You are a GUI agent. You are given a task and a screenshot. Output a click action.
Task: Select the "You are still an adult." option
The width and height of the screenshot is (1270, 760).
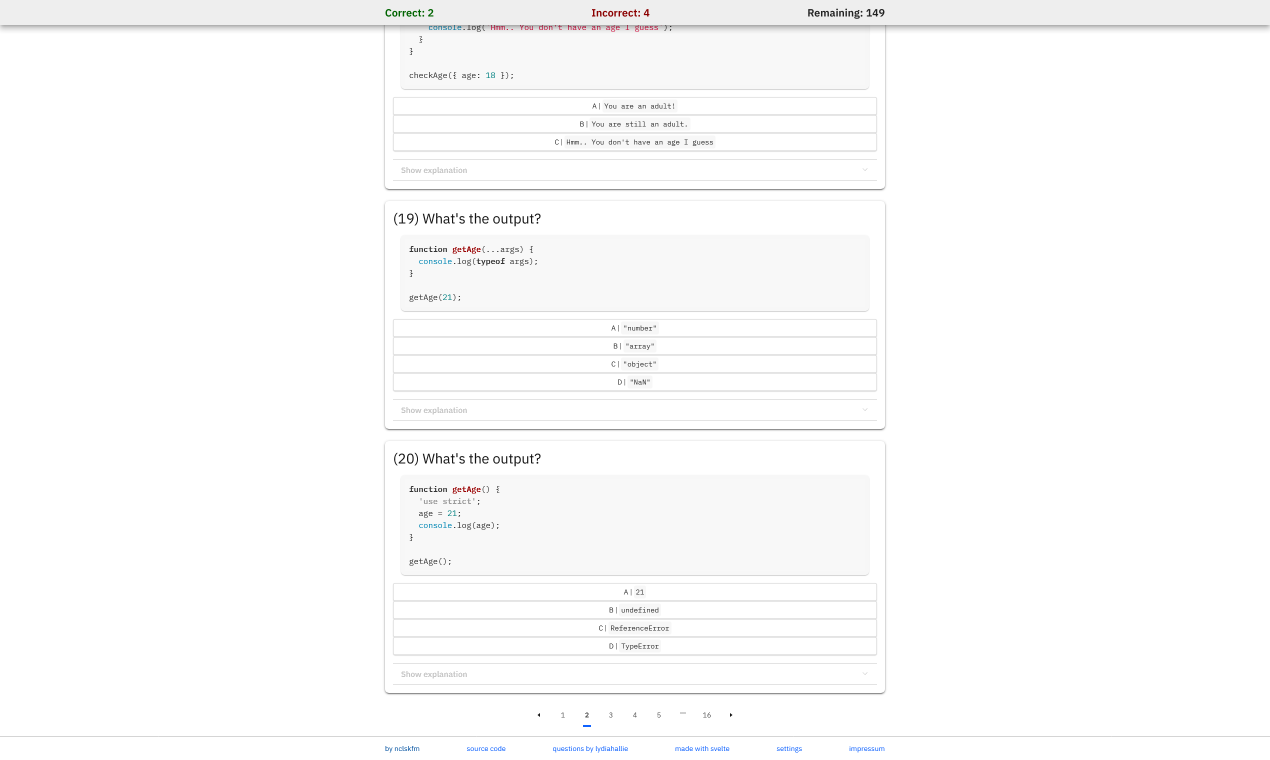point(634,124)
